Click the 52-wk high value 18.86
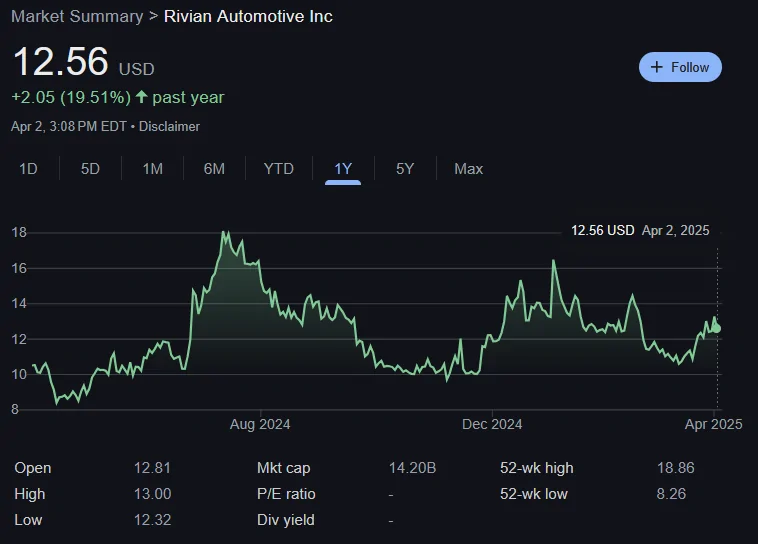 675,468
